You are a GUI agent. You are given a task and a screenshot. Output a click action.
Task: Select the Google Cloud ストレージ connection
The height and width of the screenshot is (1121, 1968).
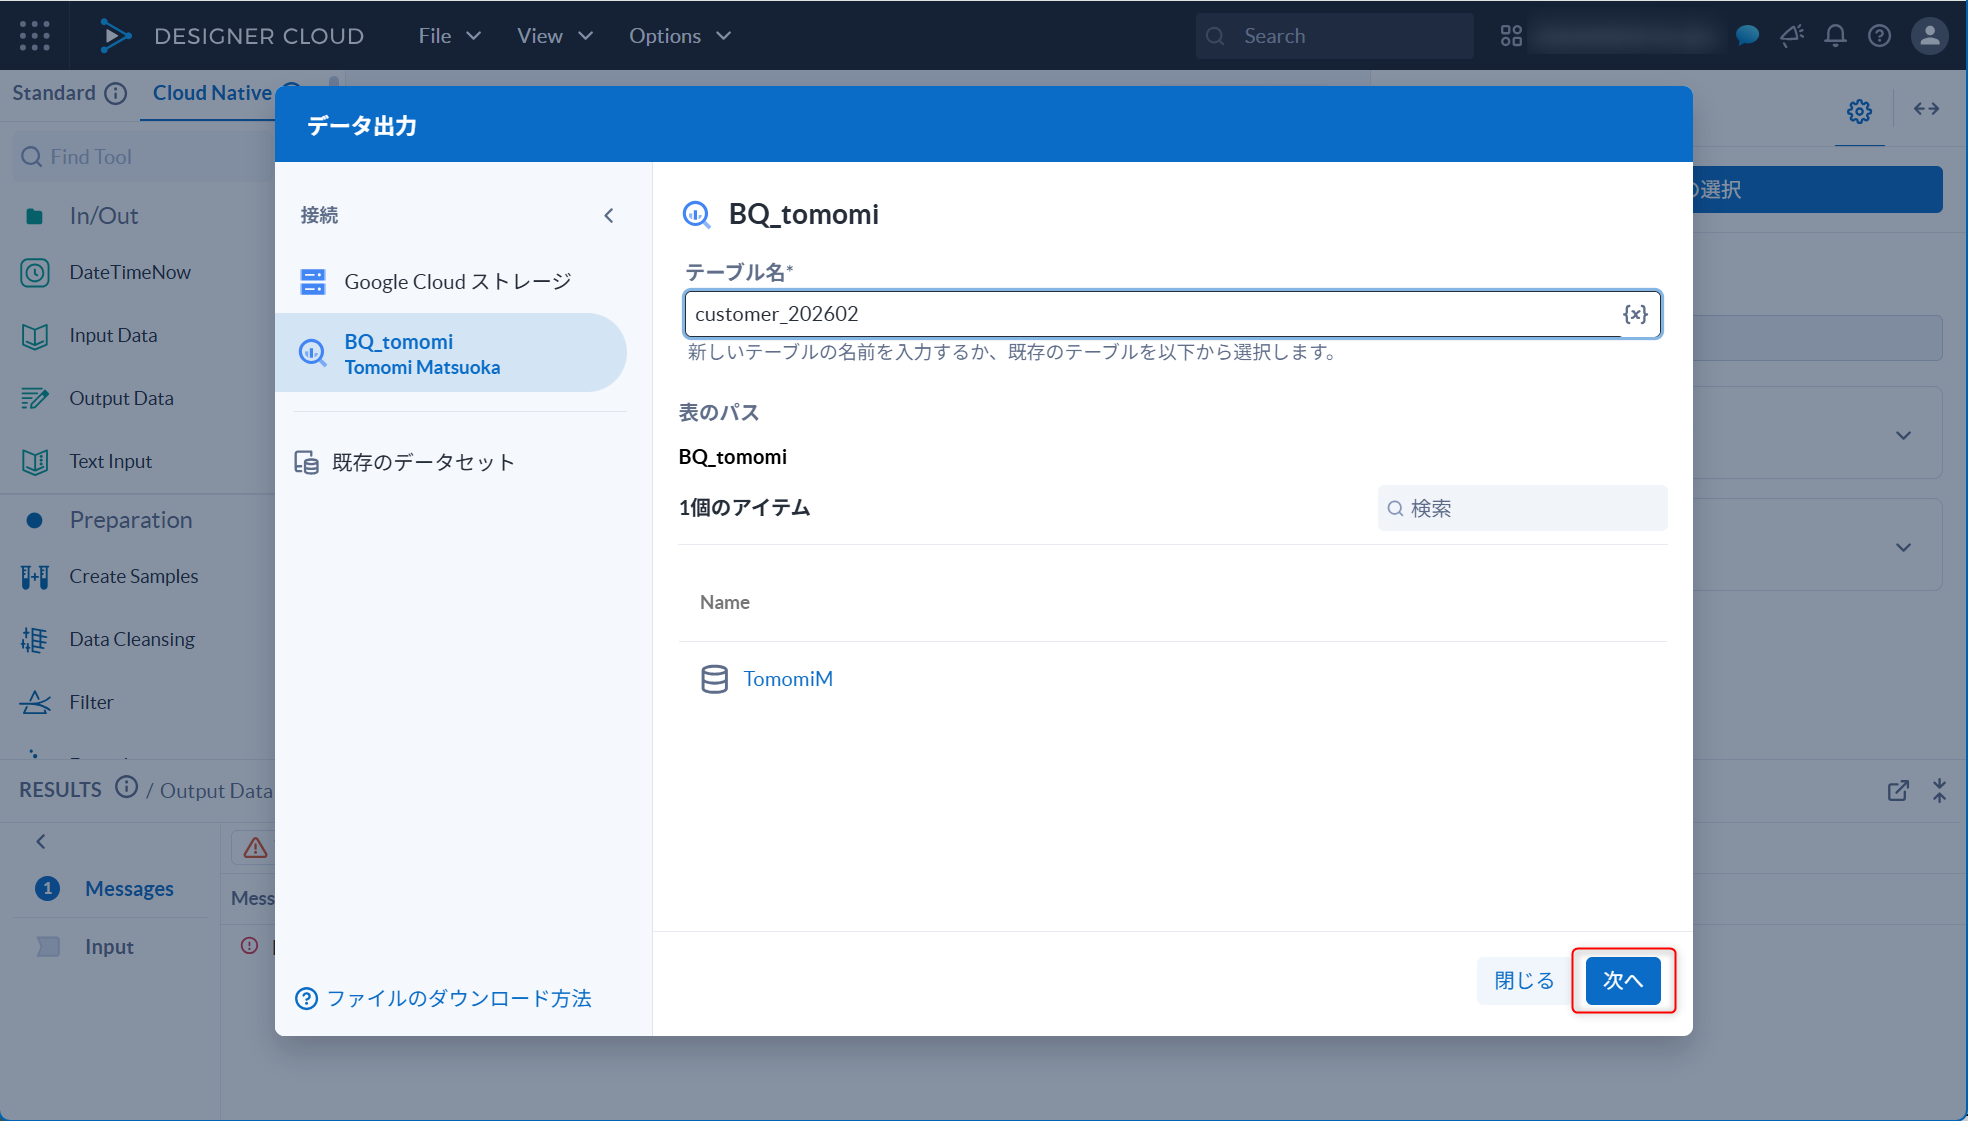click(457, 281)
